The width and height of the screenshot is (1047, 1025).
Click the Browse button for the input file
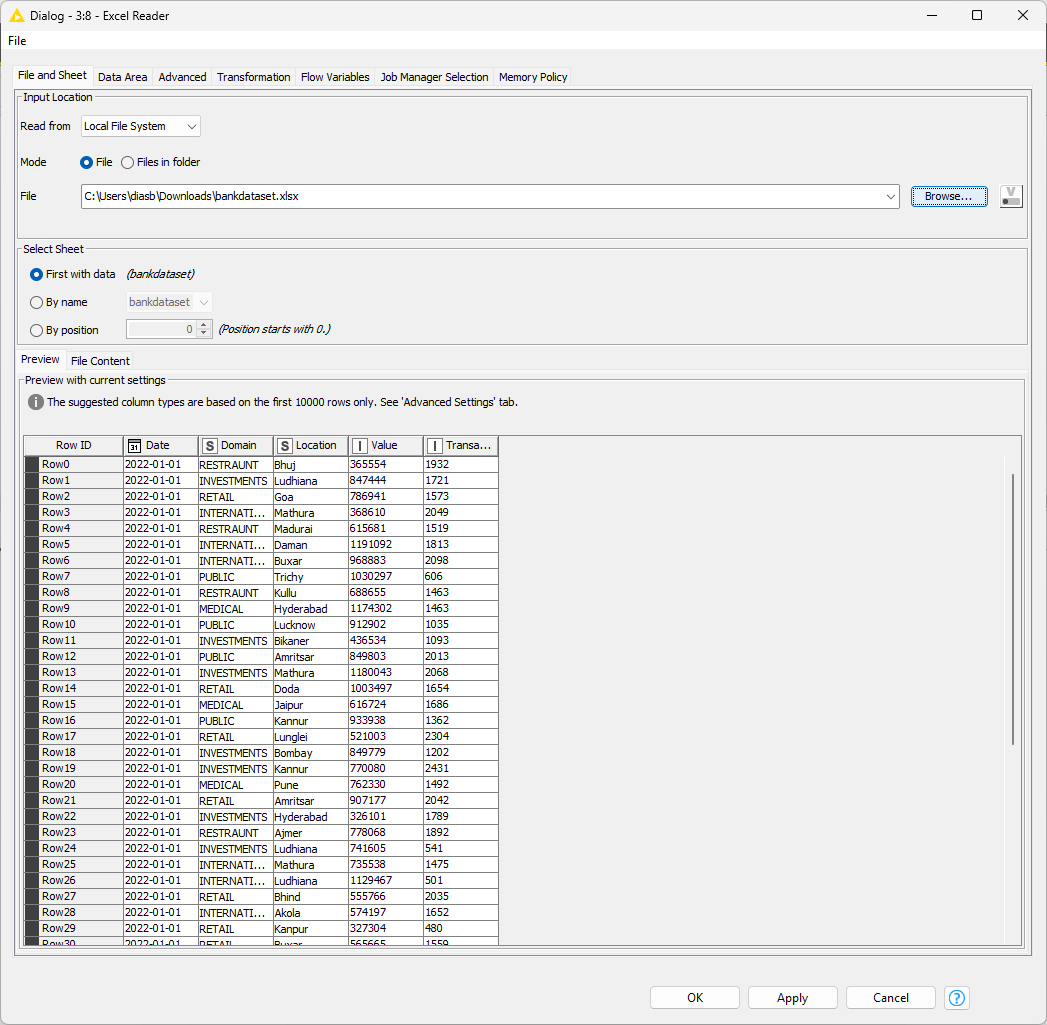coord(948,196)
